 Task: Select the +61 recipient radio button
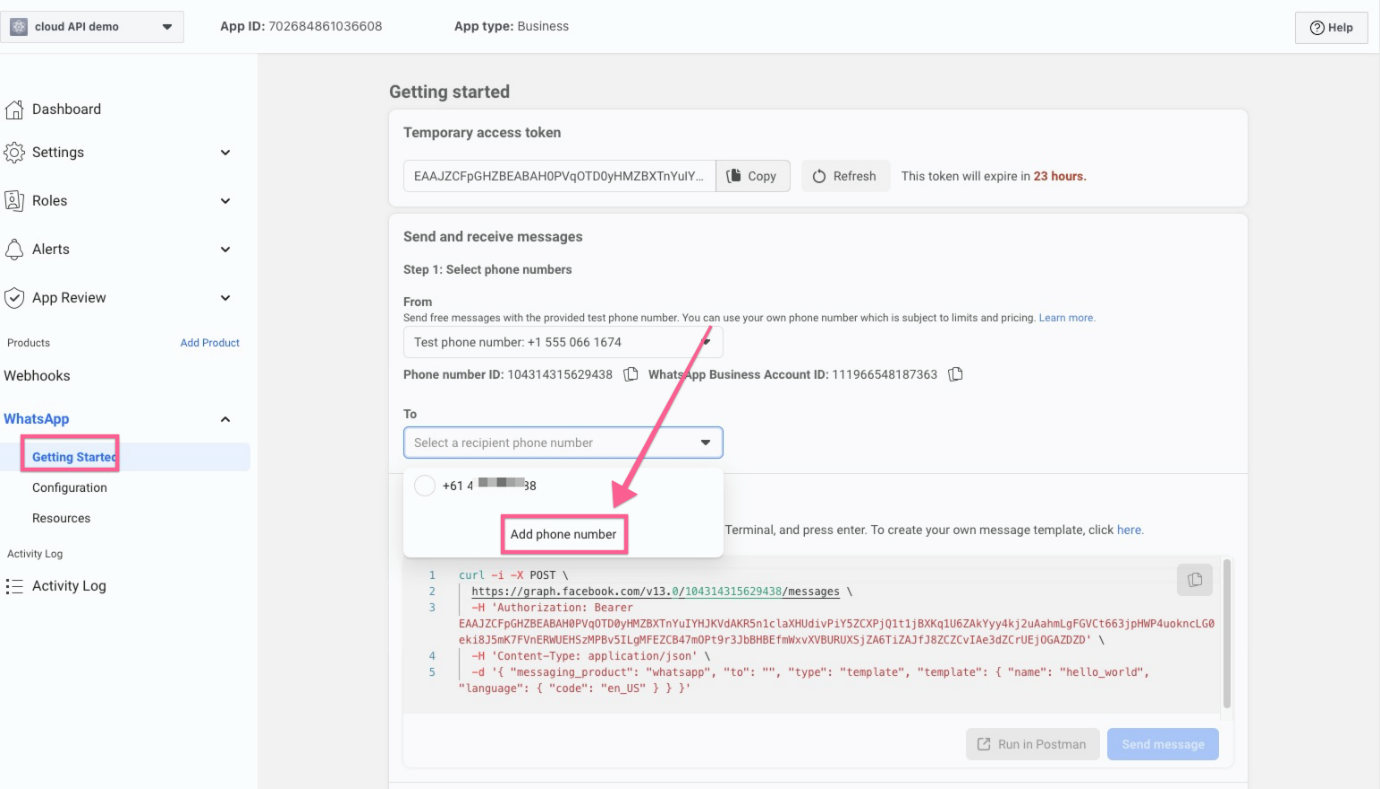pos(425,486)
